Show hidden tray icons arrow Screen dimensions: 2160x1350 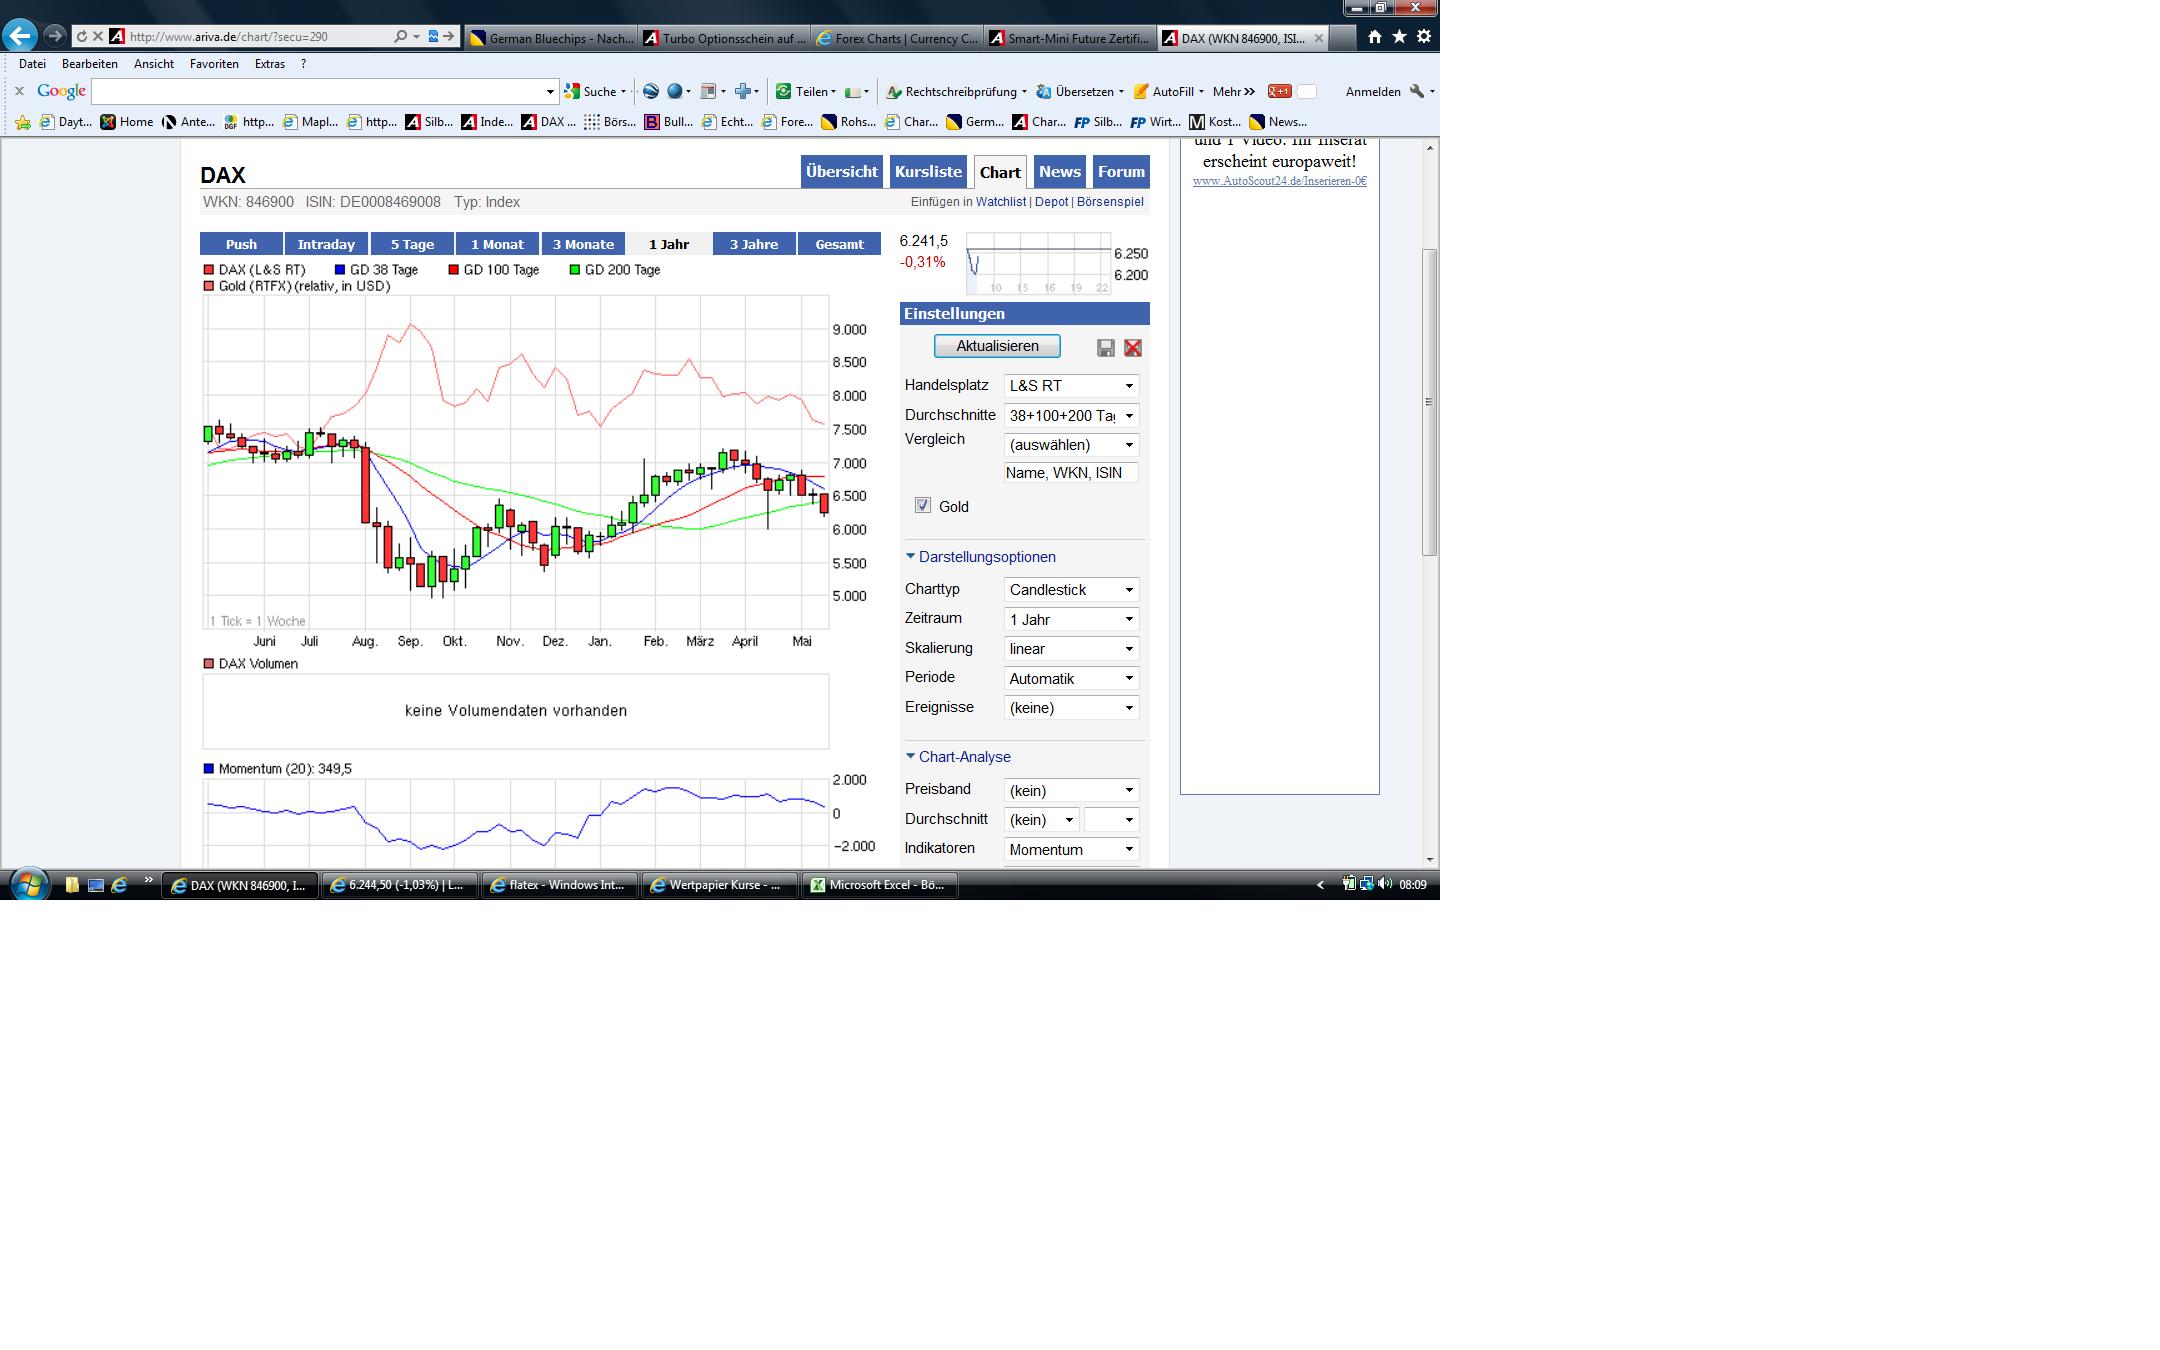[1320, 885]
